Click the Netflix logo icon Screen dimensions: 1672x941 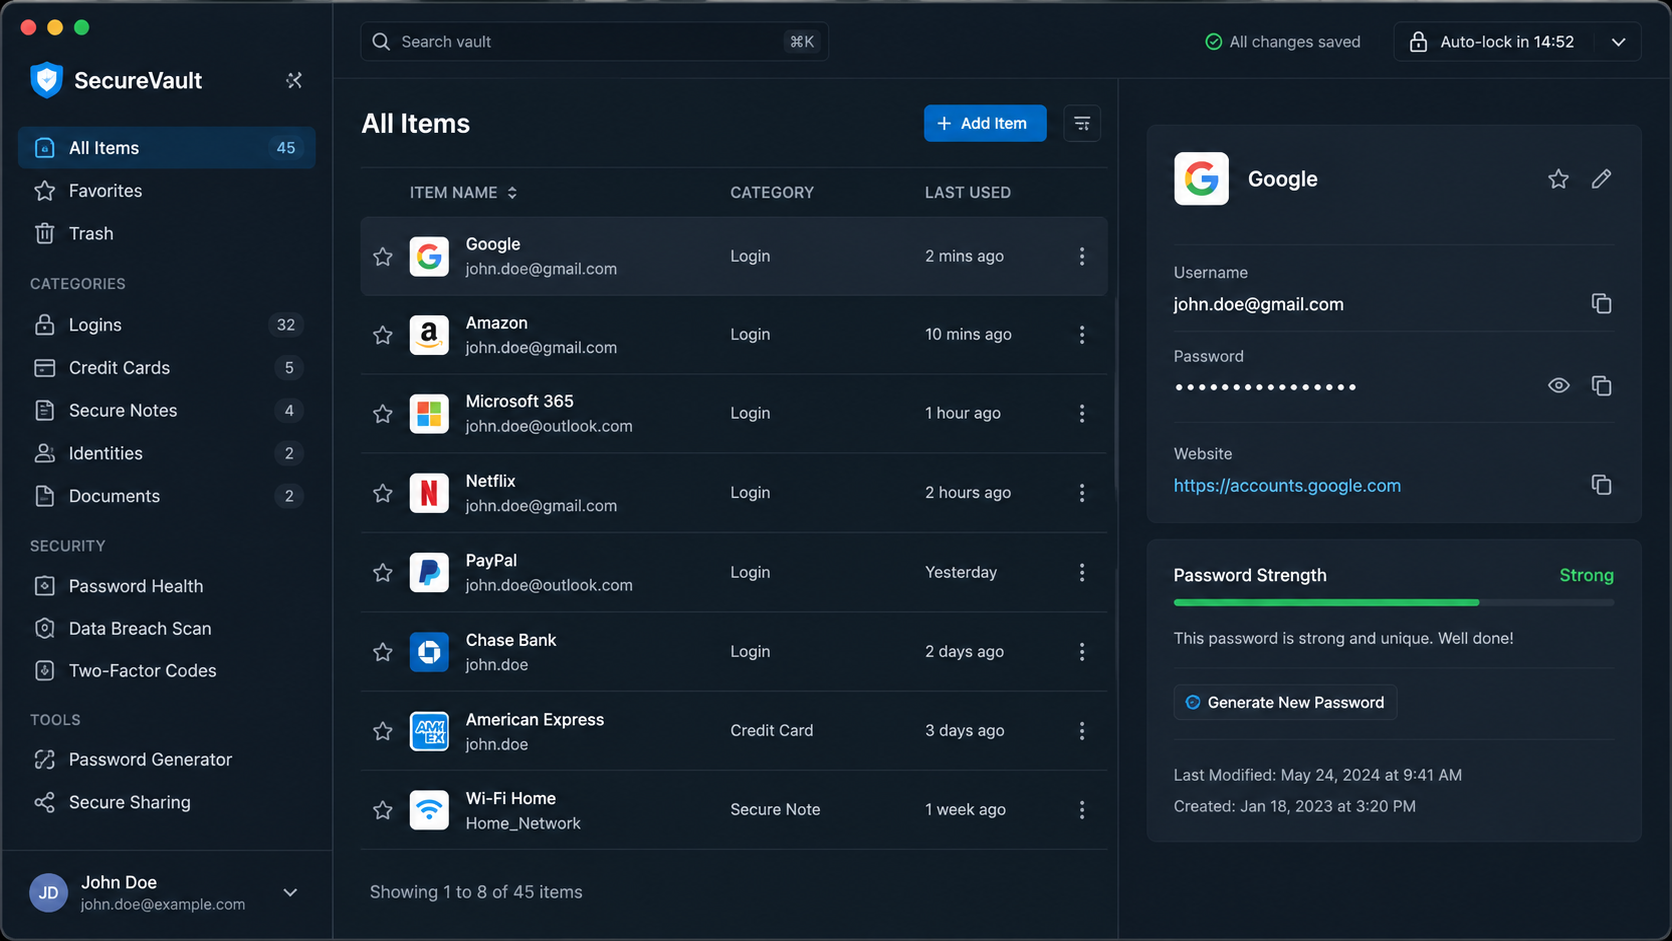pos(429,493)
